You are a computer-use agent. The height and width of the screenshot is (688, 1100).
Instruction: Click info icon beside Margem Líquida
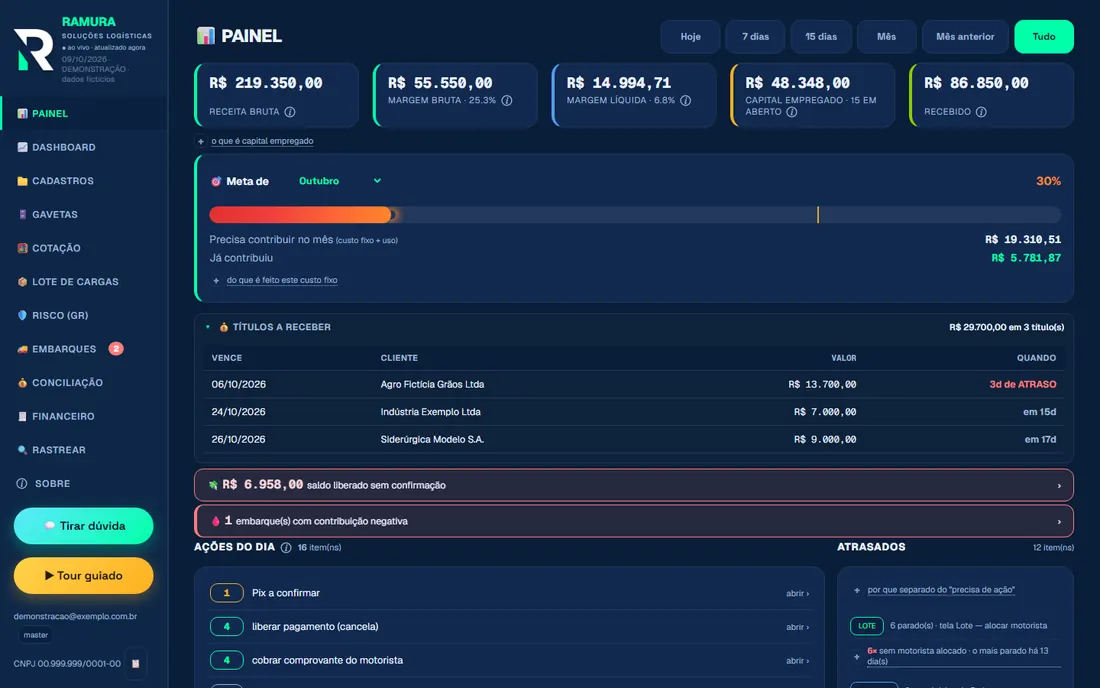click(685, 100)
